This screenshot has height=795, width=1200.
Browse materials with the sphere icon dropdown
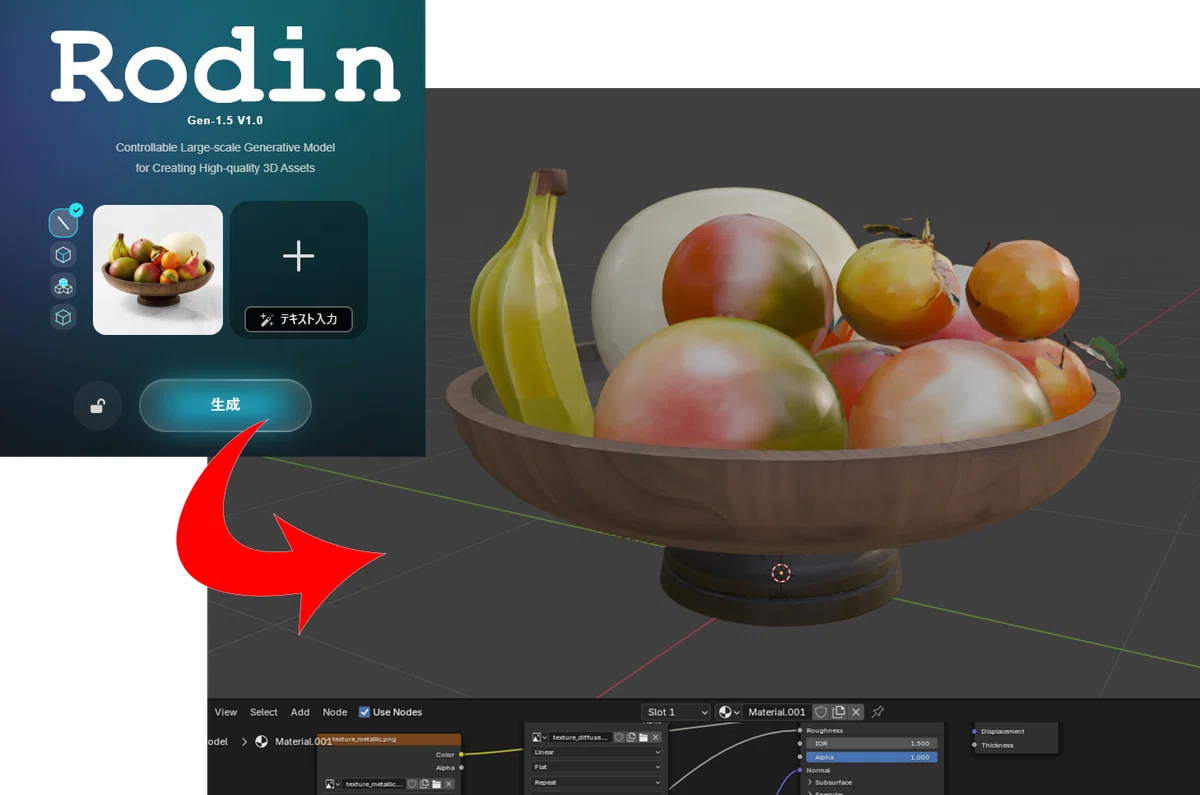click(x=729, y=712)
